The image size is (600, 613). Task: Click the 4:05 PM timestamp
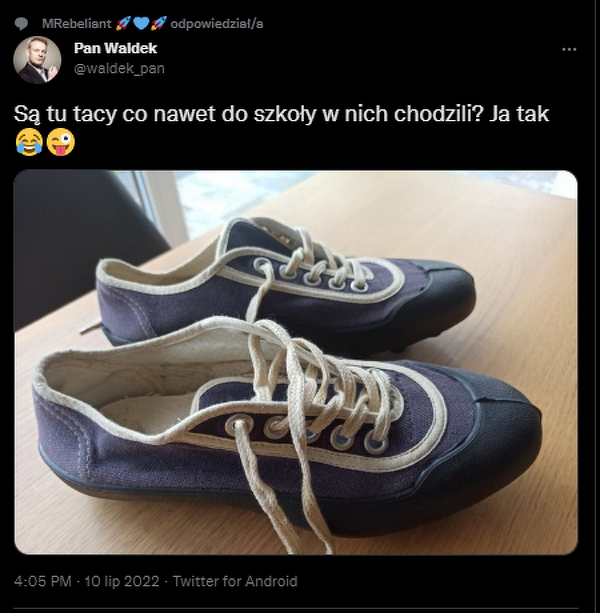pyautogui.click(x=43, y=581)
